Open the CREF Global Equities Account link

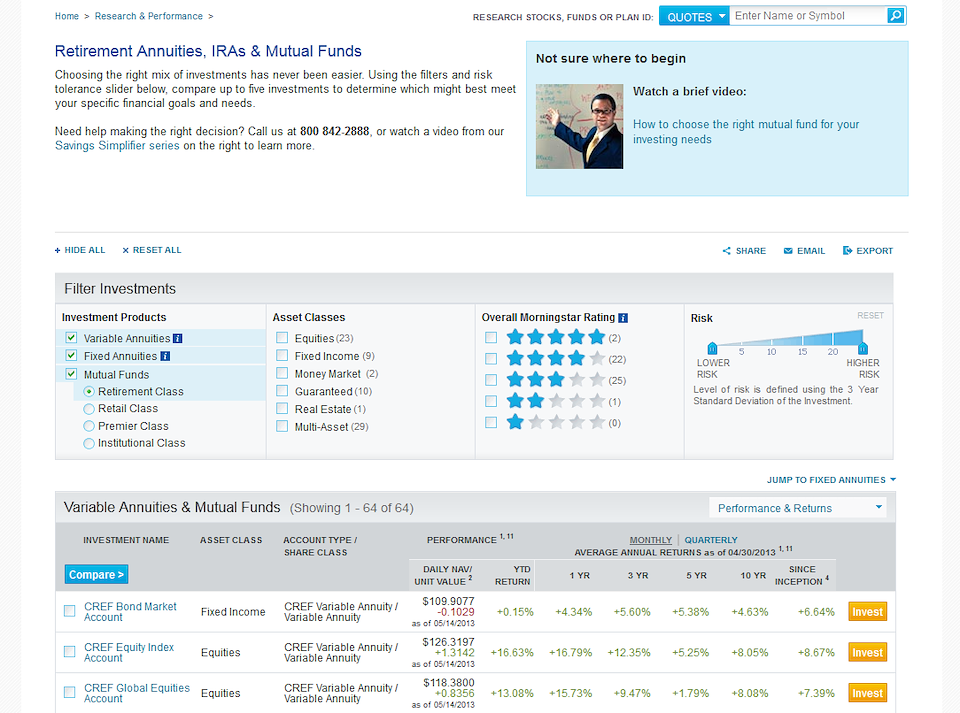(x=137, y=693)
